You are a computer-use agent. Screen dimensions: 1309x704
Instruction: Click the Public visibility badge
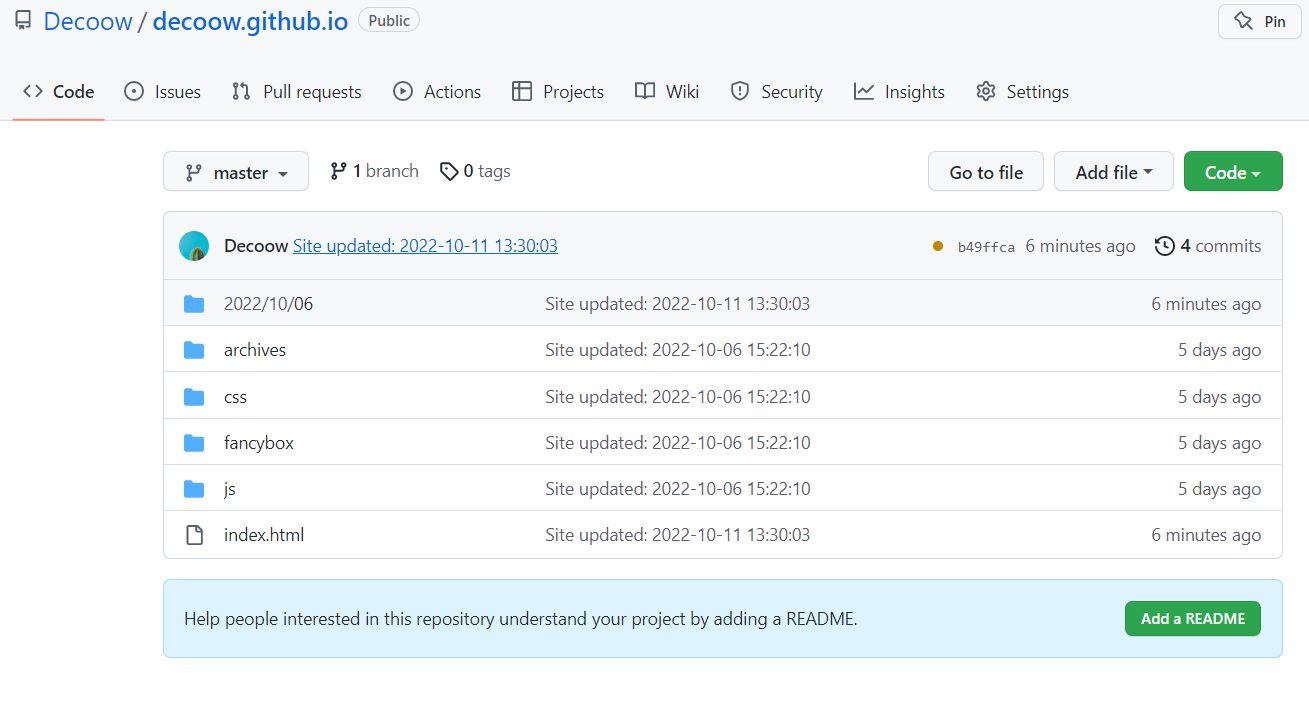tap(389, 20)
